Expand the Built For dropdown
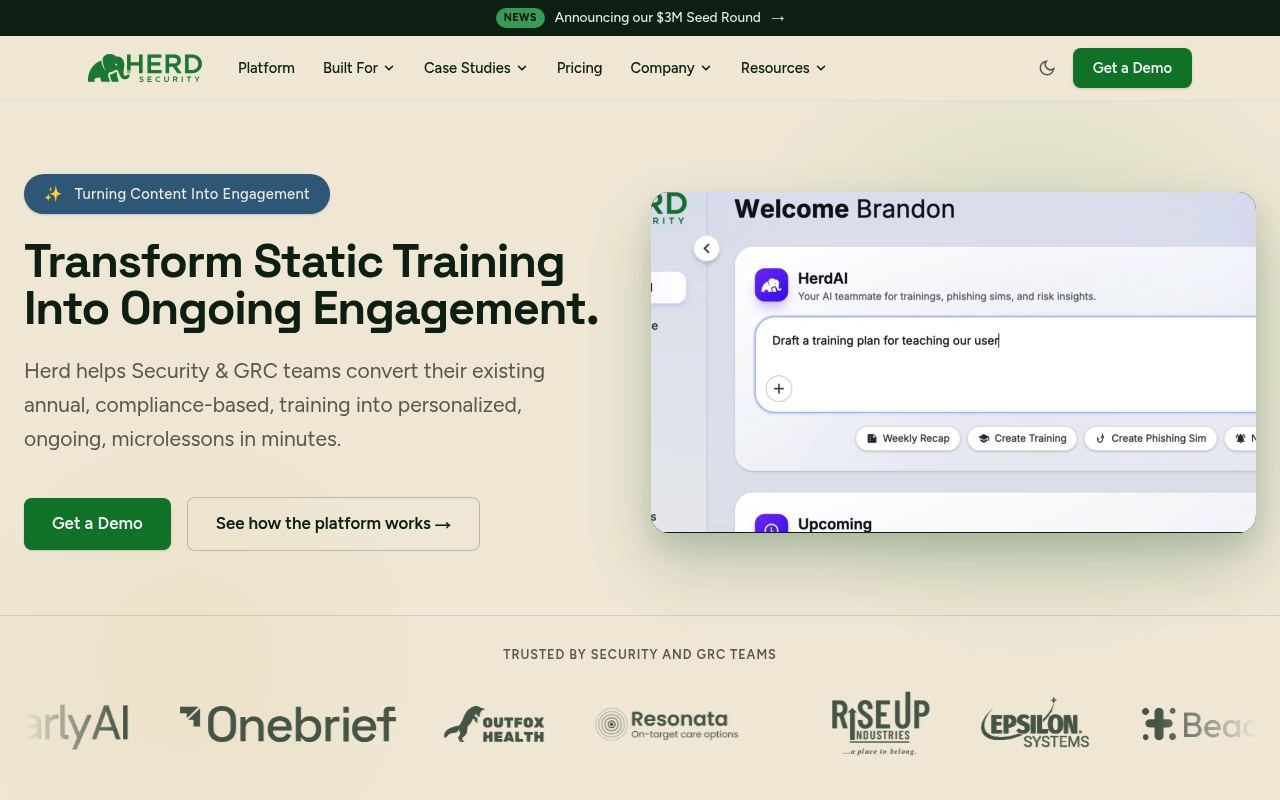 pyautogui.click(x=359, y=68)
